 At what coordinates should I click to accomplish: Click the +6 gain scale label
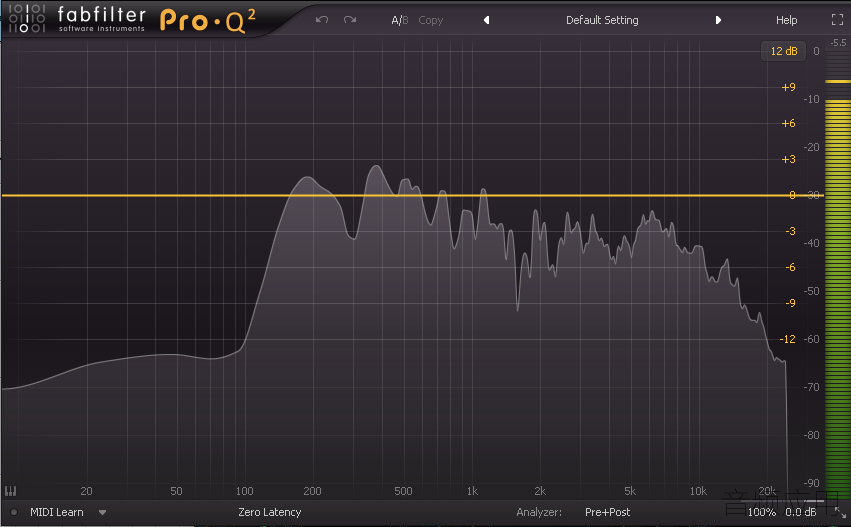click(788, 123)
